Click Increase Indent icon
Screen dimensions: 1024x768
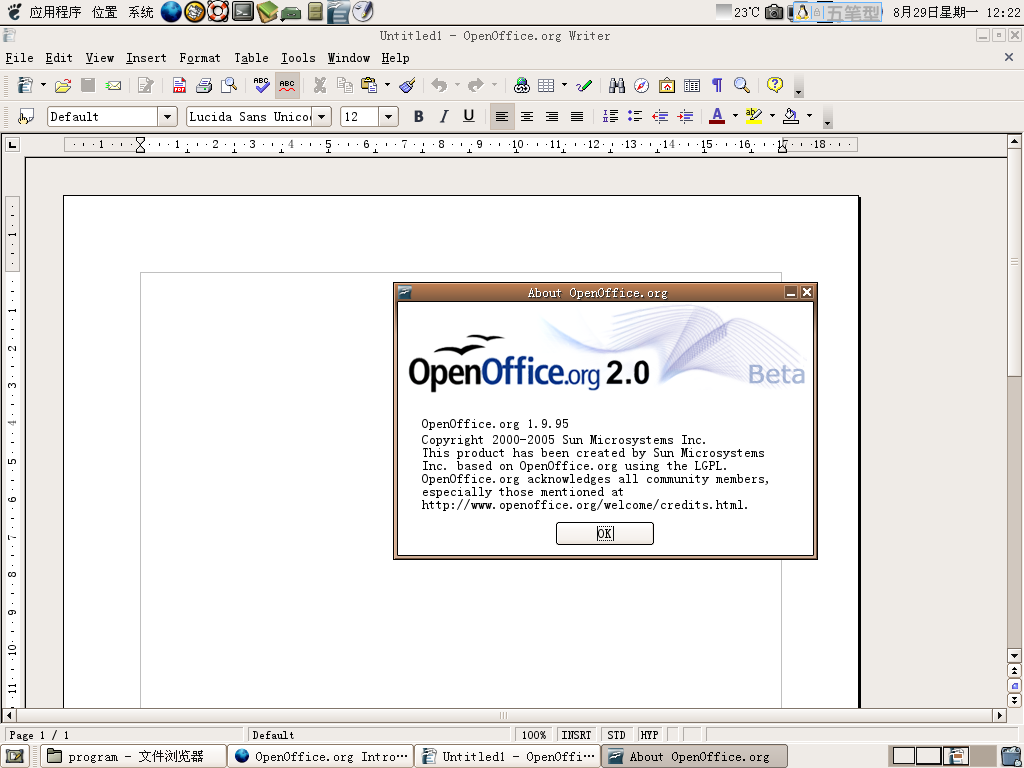coord(685,116)
